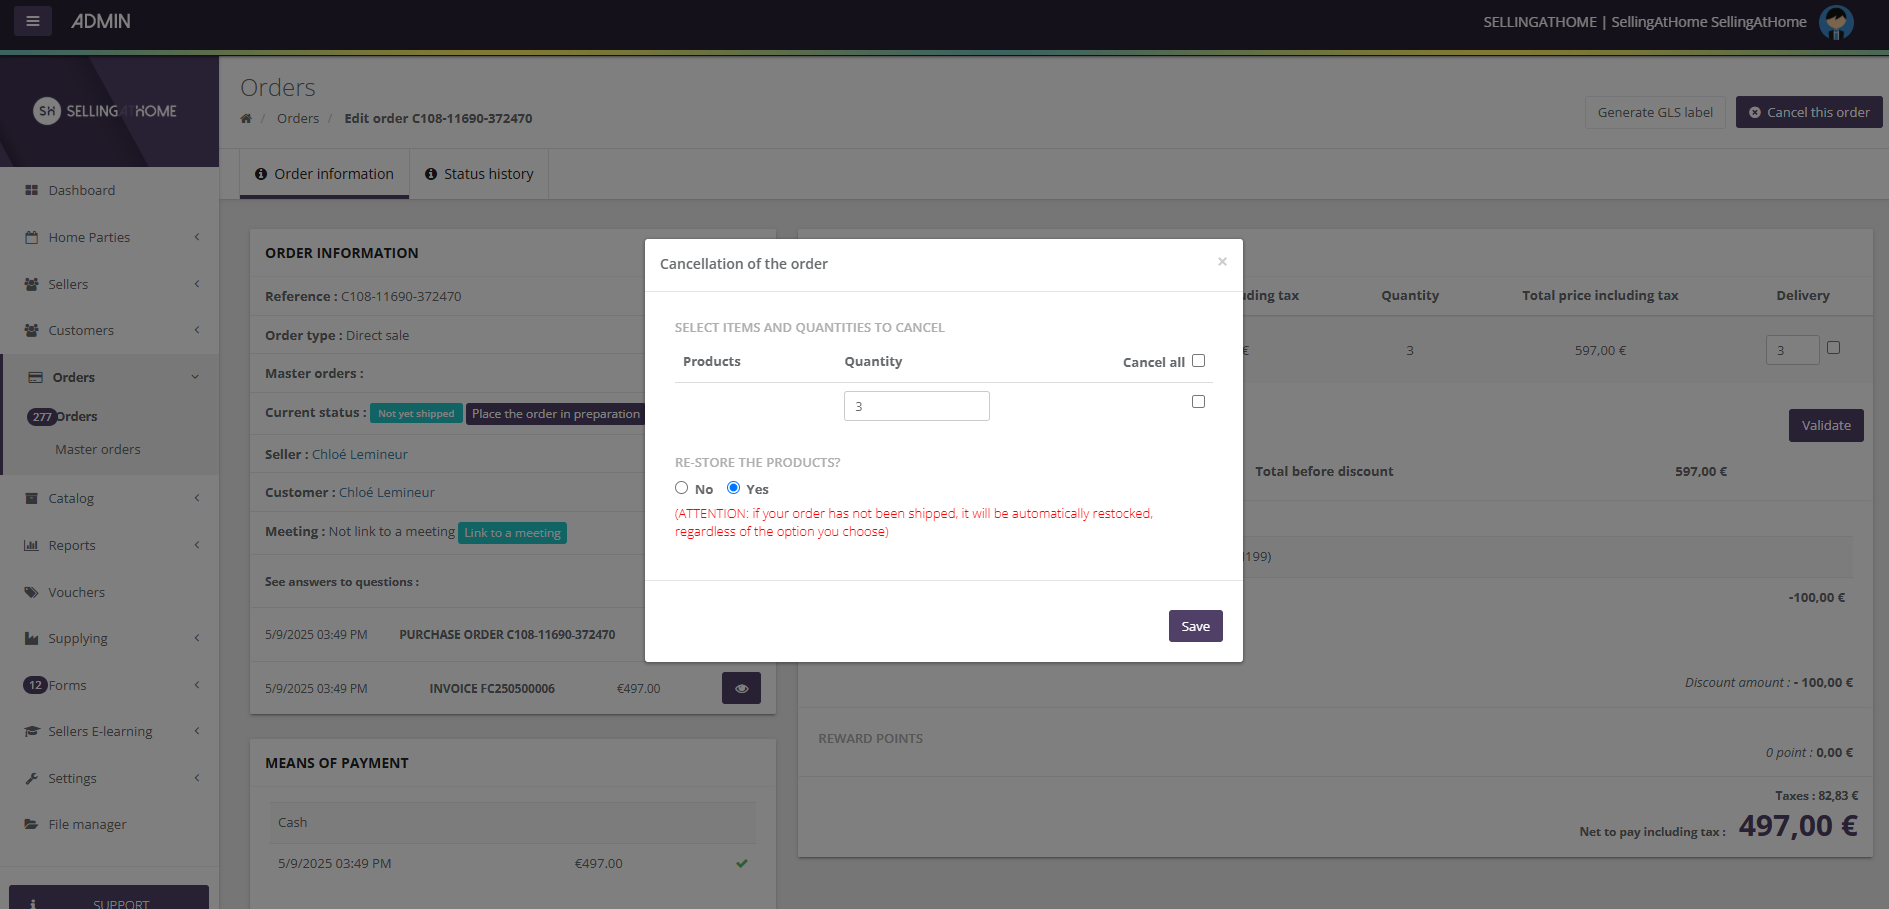Click the eye icon beside invoice FC250500006
Viewport: 1889px width, 909px height.
tap(741, 688)
